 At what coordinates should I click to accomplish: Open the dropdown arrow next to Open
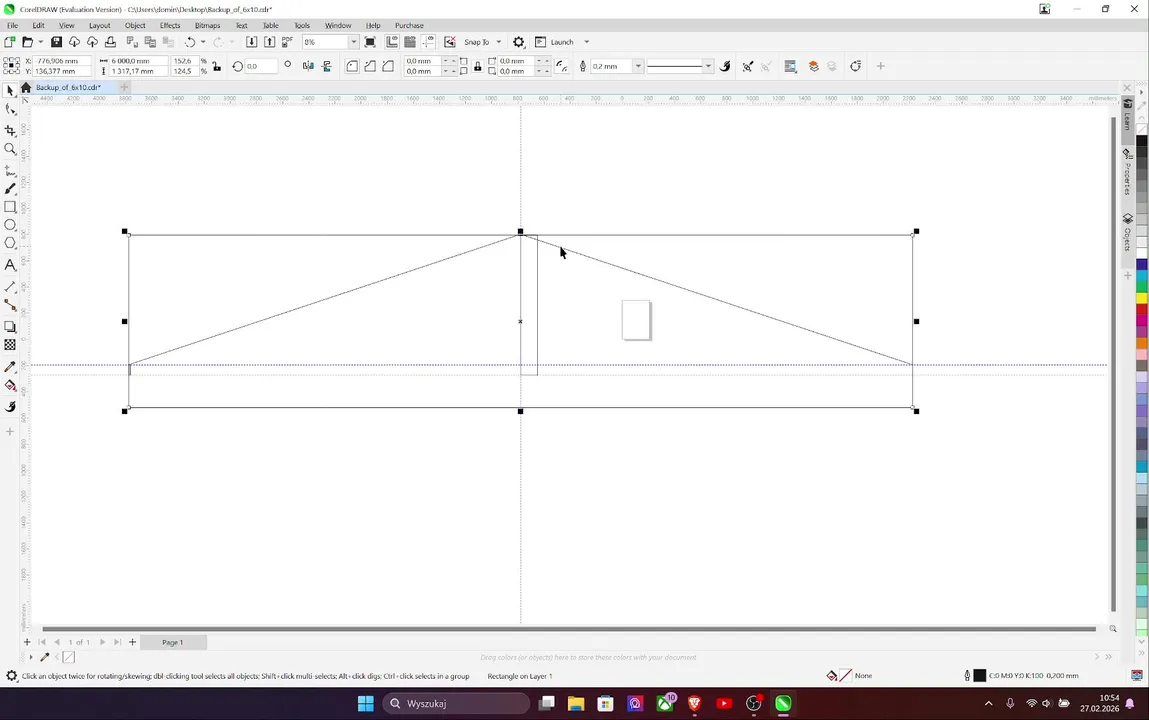point(40,42)
